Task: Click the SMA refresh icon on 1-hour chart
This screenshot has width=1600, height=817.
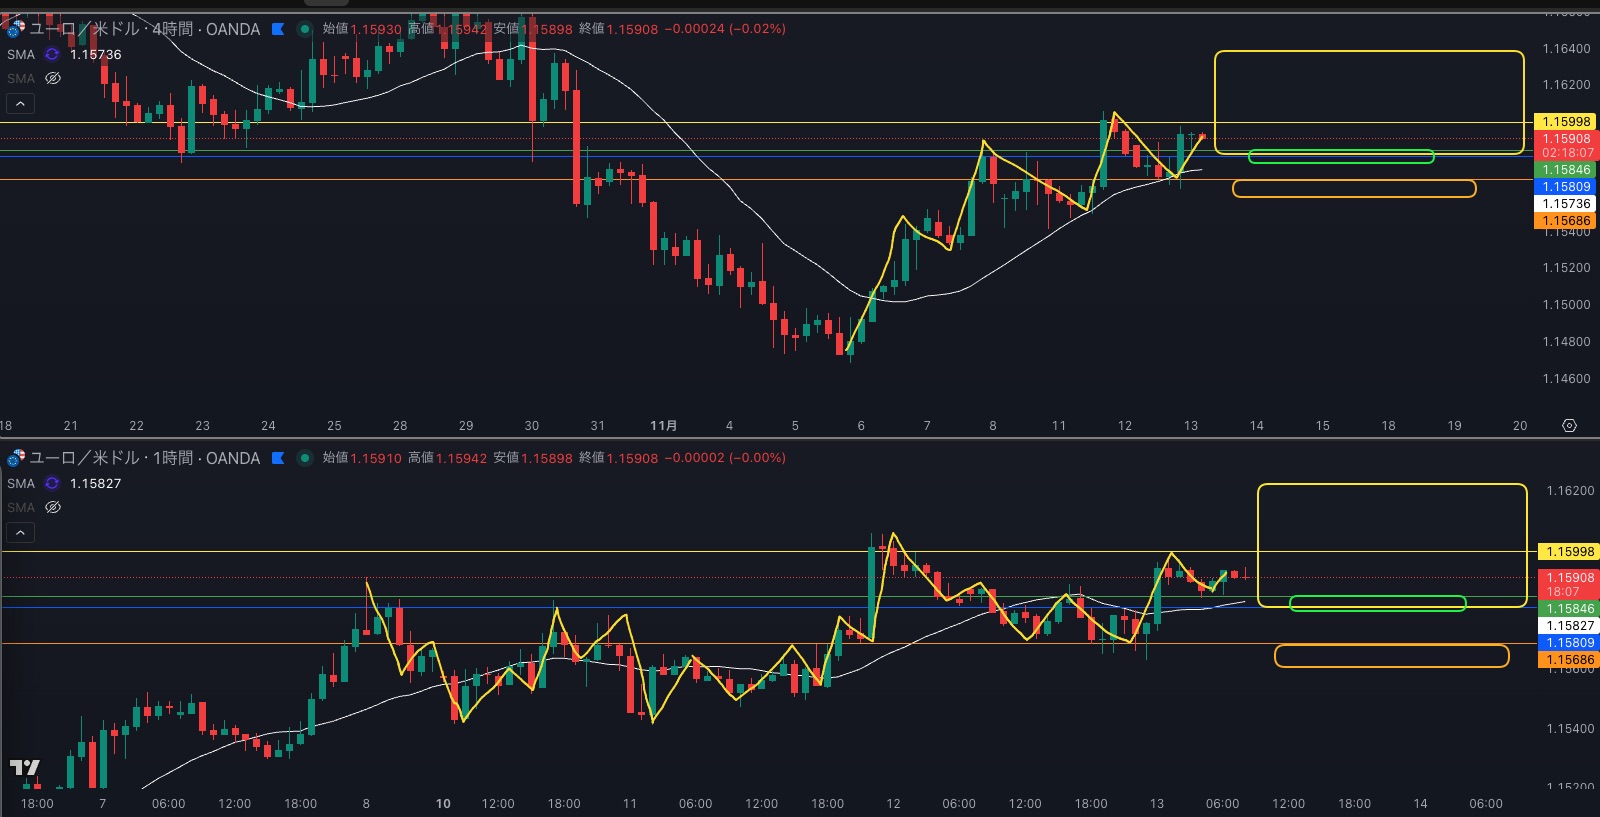Action: pyautogui.click(x=52, y=483)
